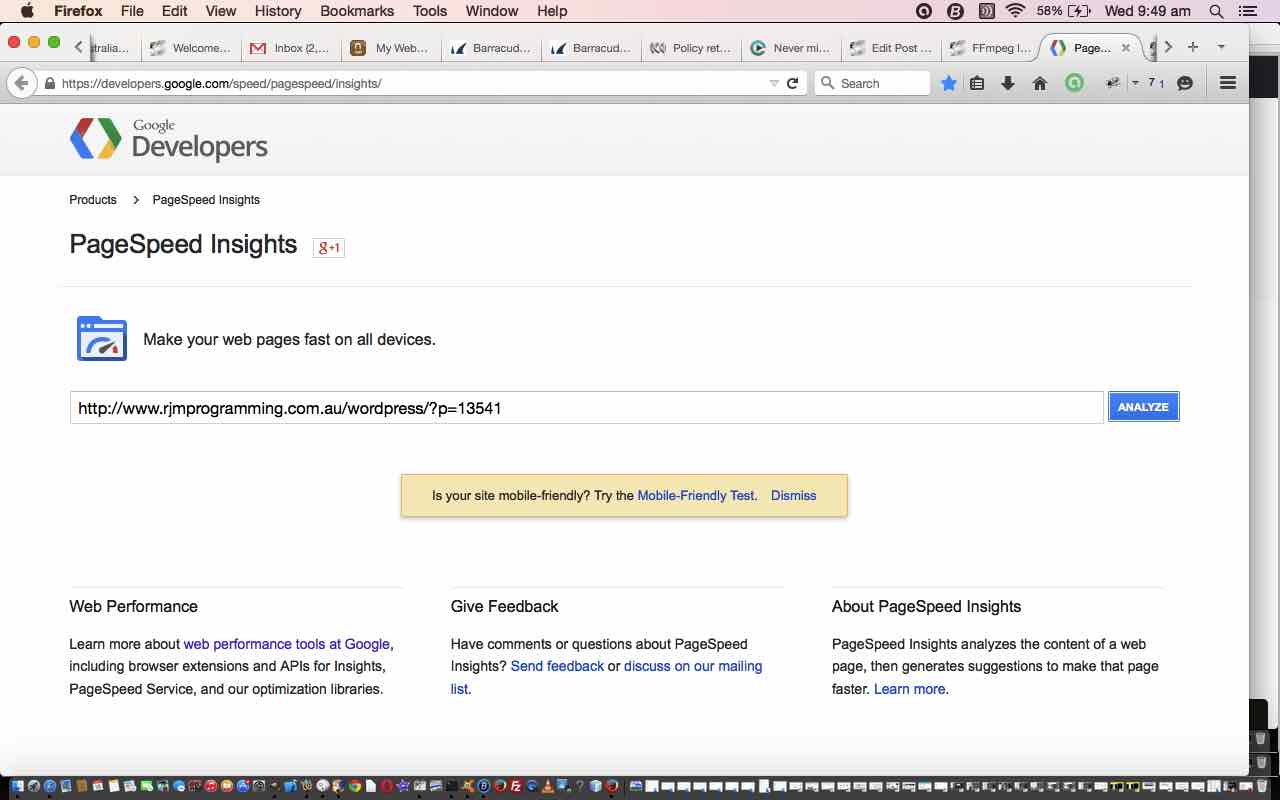Click the magnifier in the search box

(x=827, y=83)
